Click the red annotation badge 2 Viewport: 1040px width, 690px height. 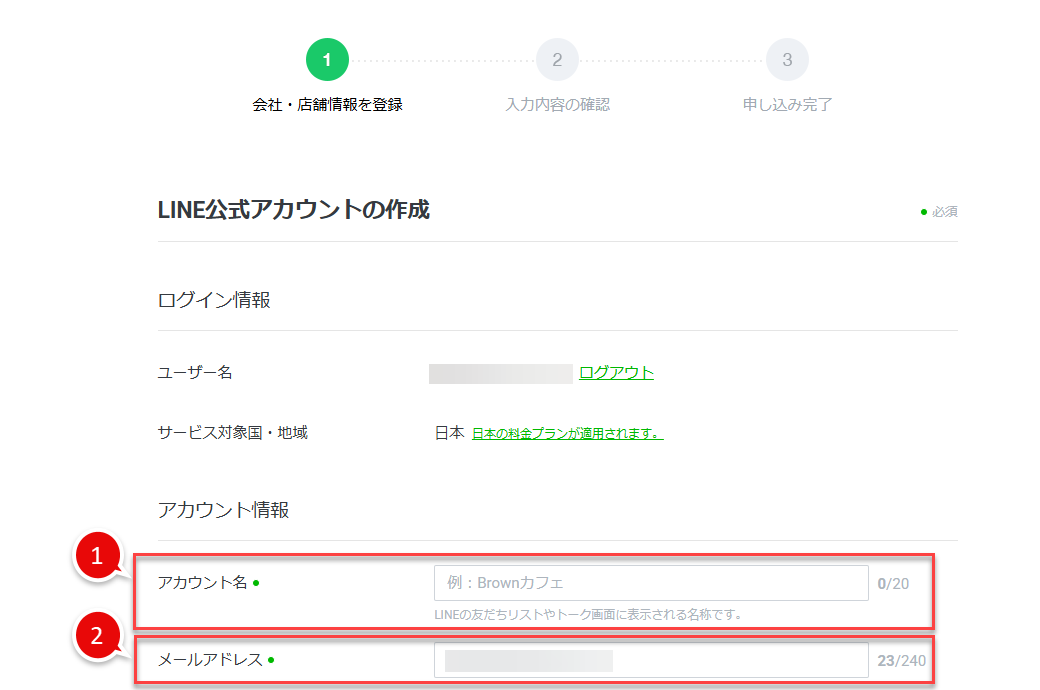[x=97, y=636]
